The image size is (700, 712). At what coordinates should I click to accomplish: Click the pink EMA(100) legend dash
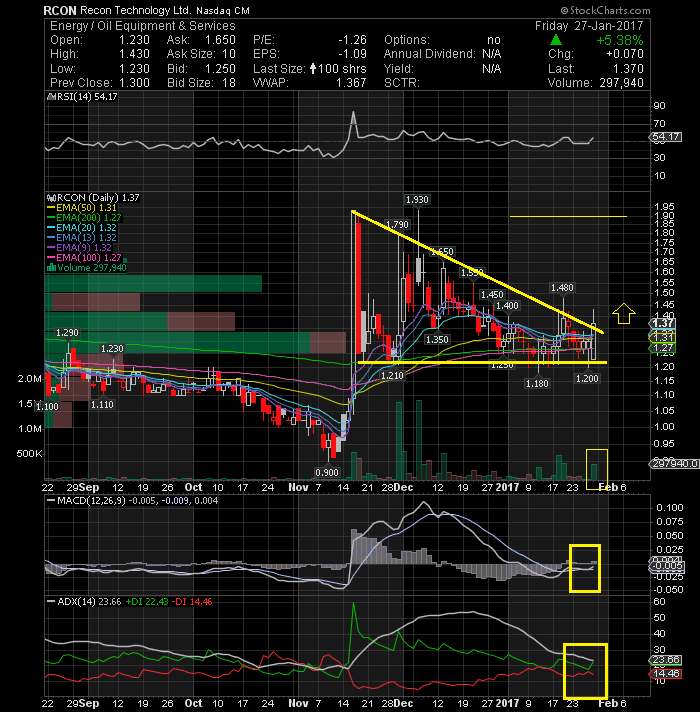(51, 258)
